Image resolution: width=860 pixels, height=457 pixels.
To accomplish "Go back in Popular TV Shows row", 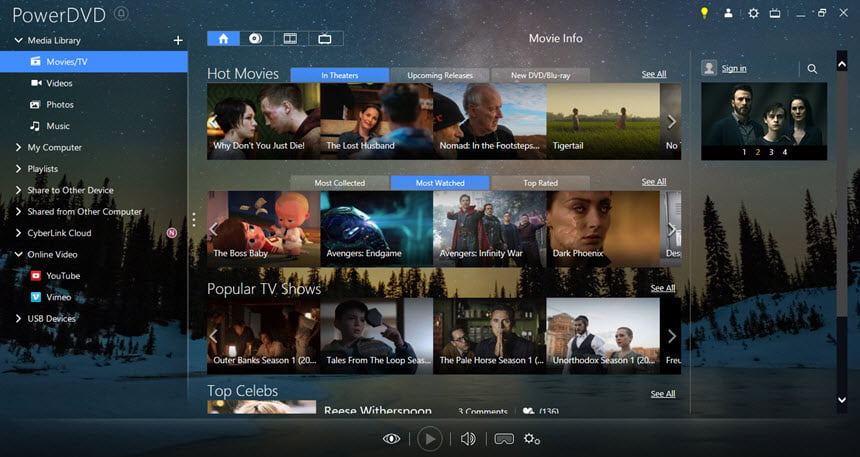I will [x=213, y=336].
